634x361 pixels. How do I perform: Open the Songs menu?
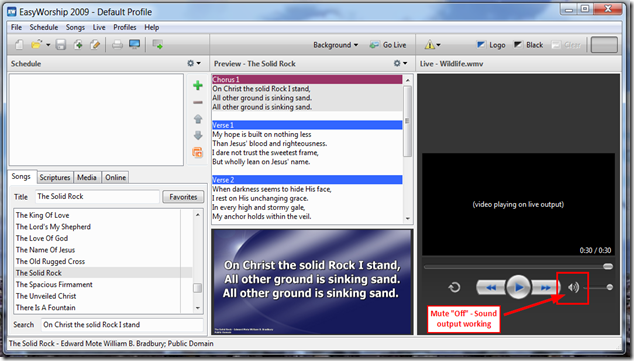point(75,27)
